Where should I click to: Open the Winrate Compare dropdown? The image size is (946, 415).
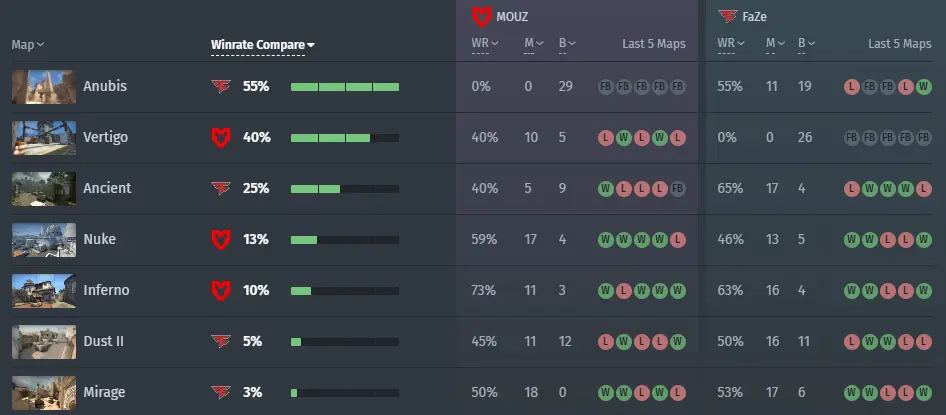[x=262, y=45]
